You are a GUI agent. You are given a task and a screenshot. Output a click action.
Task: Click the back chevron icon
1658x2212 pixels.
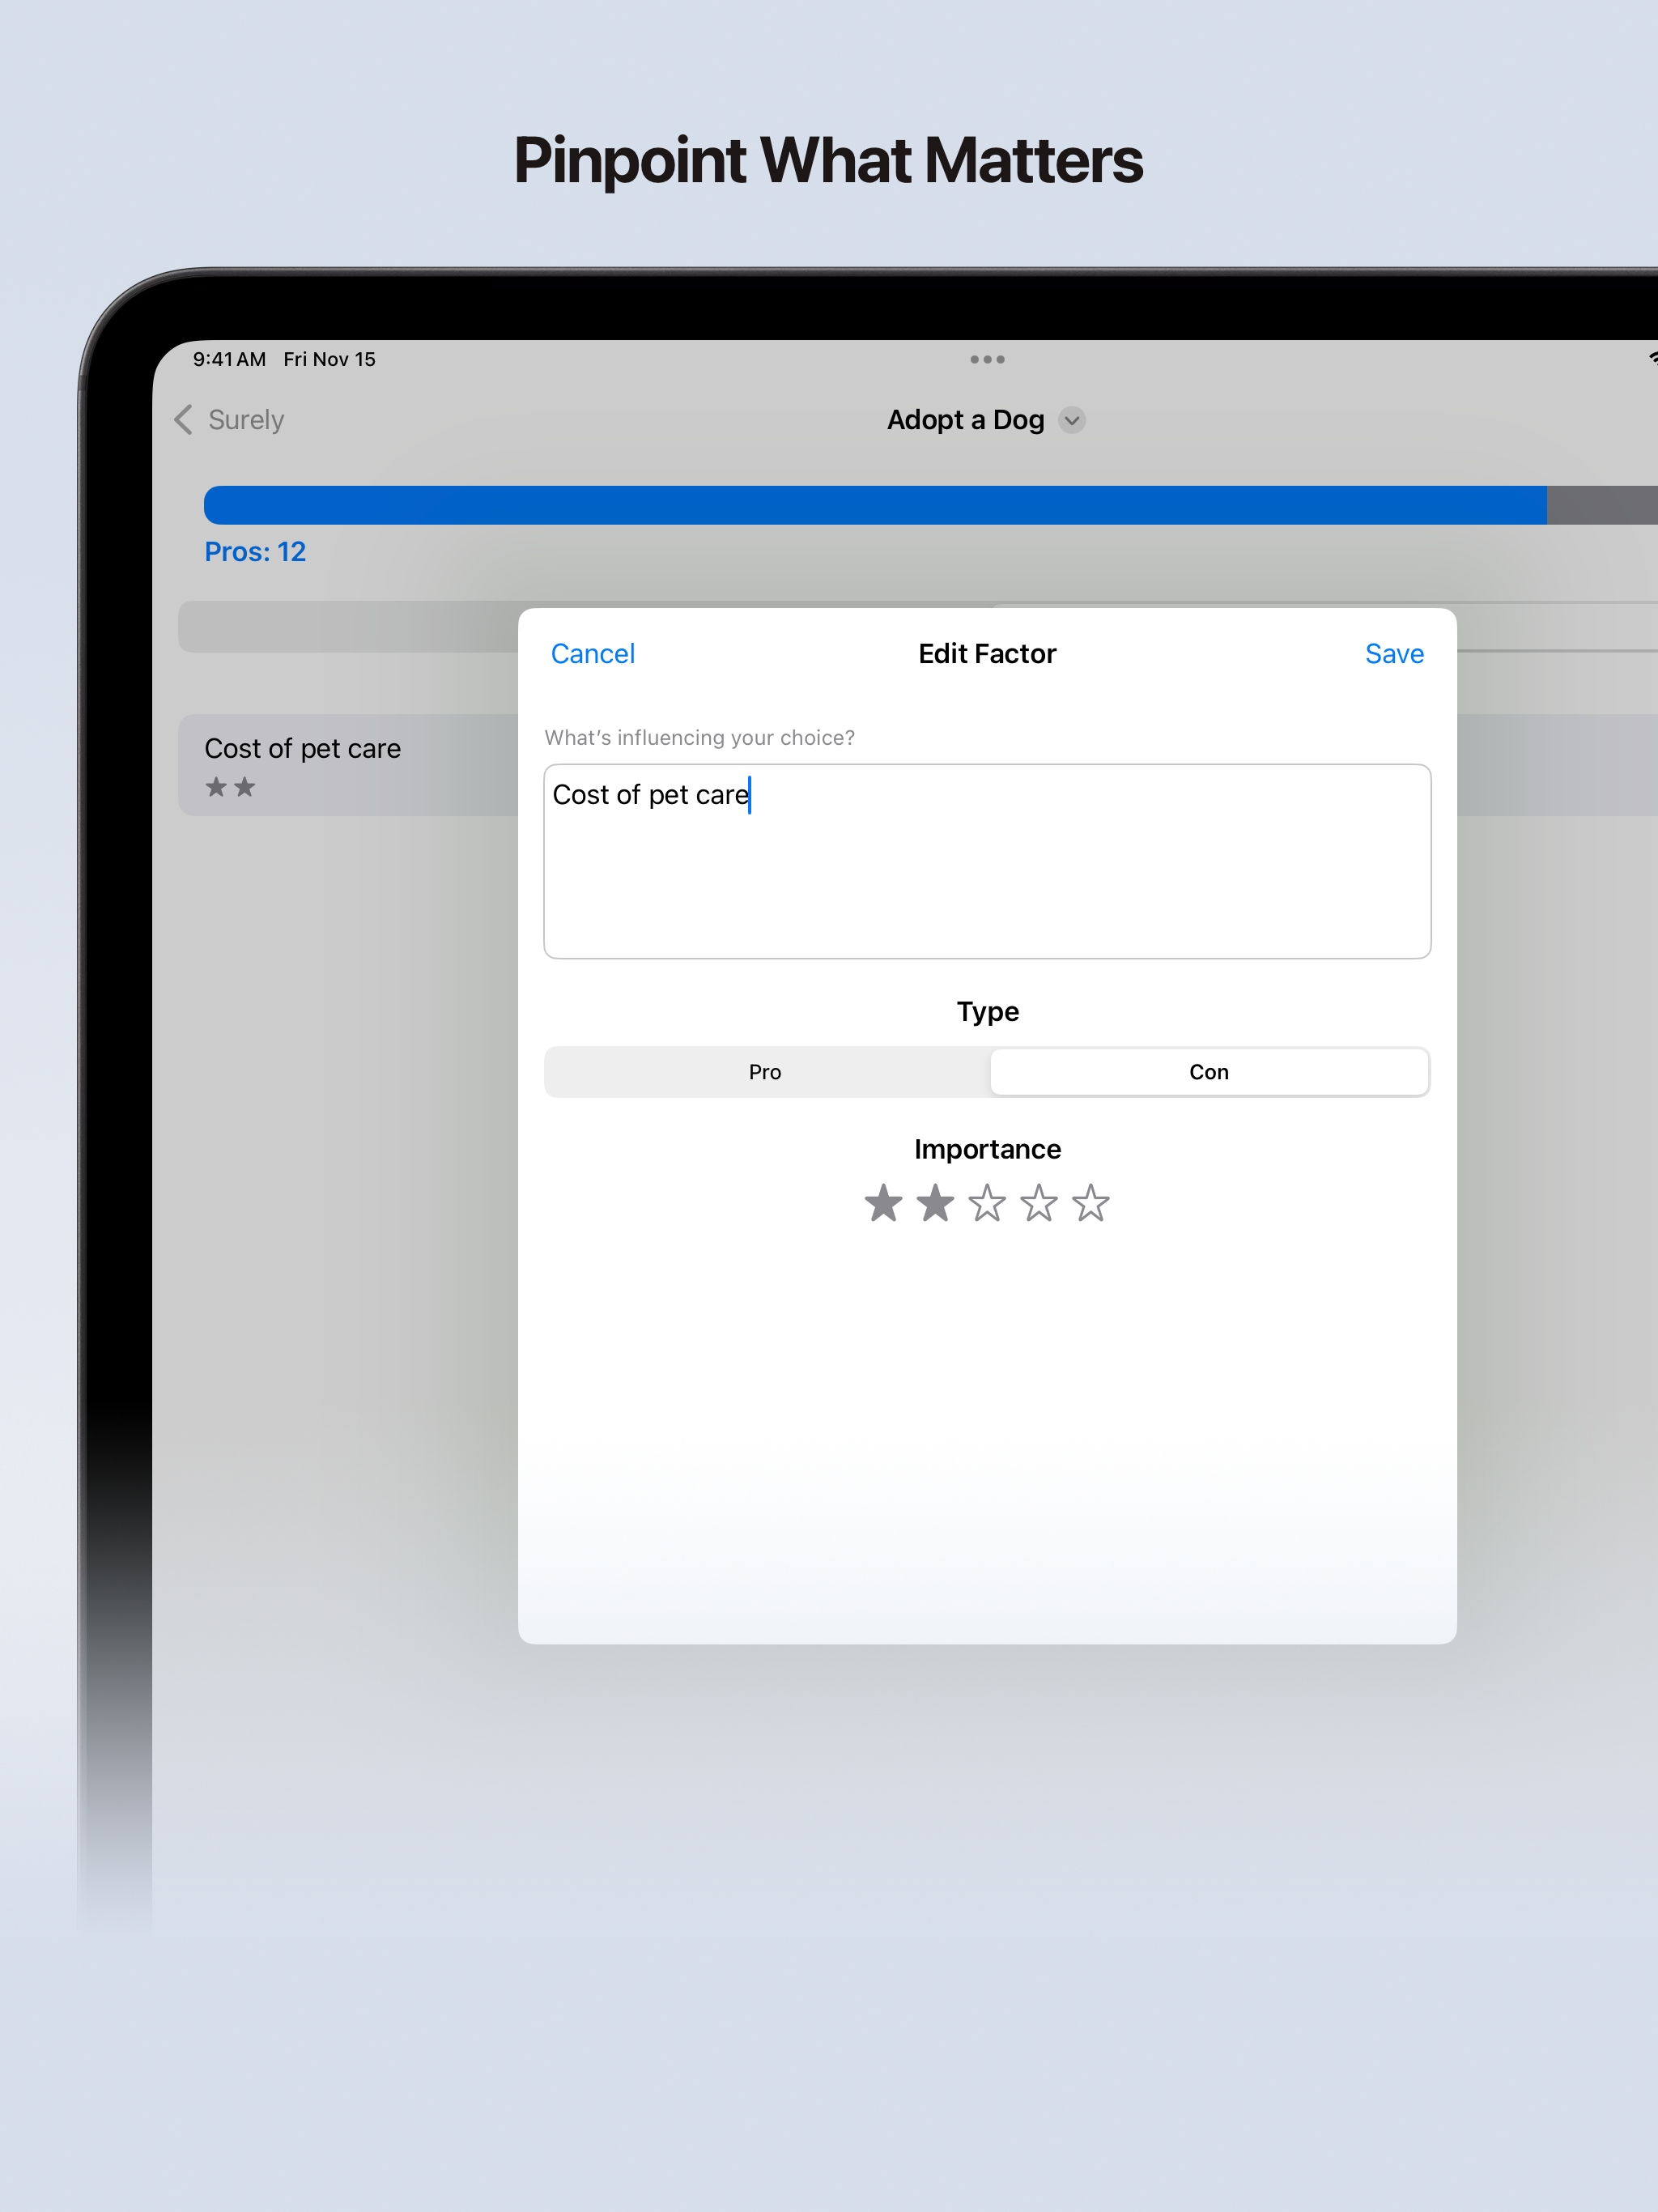click(x=183, y=420)
